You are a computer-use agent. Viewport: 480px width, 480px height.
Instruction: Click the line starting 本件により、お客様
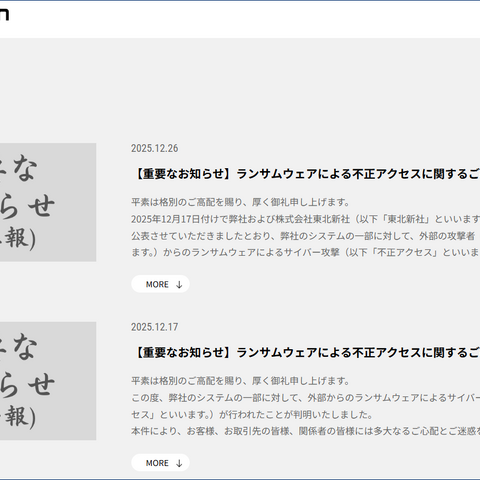coord(305,431)
